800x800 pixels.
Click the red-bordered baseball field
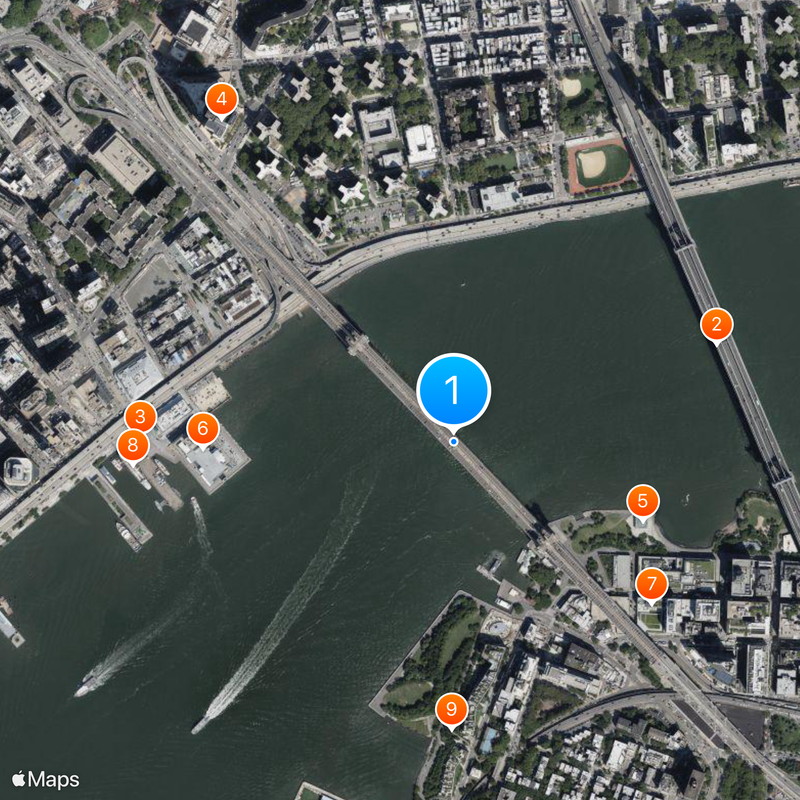tap(601, 165)
